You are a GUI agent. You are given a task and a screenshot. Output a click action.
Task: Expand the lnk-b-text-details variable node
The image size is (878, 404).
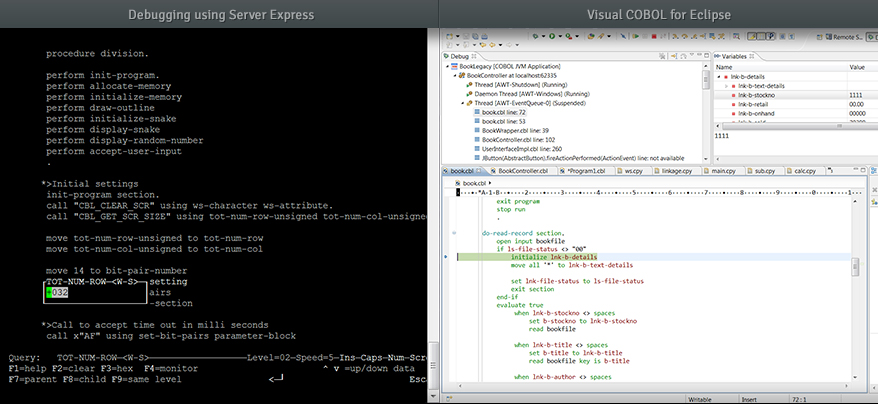point(727,86)
